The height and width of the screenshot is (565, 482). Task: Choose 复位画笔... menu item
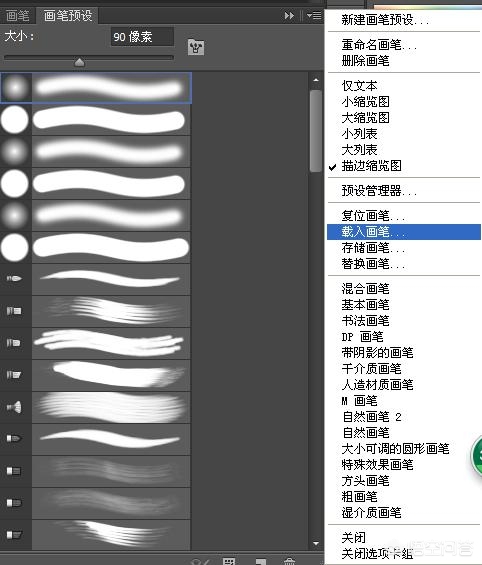click(x=373, y=216)
